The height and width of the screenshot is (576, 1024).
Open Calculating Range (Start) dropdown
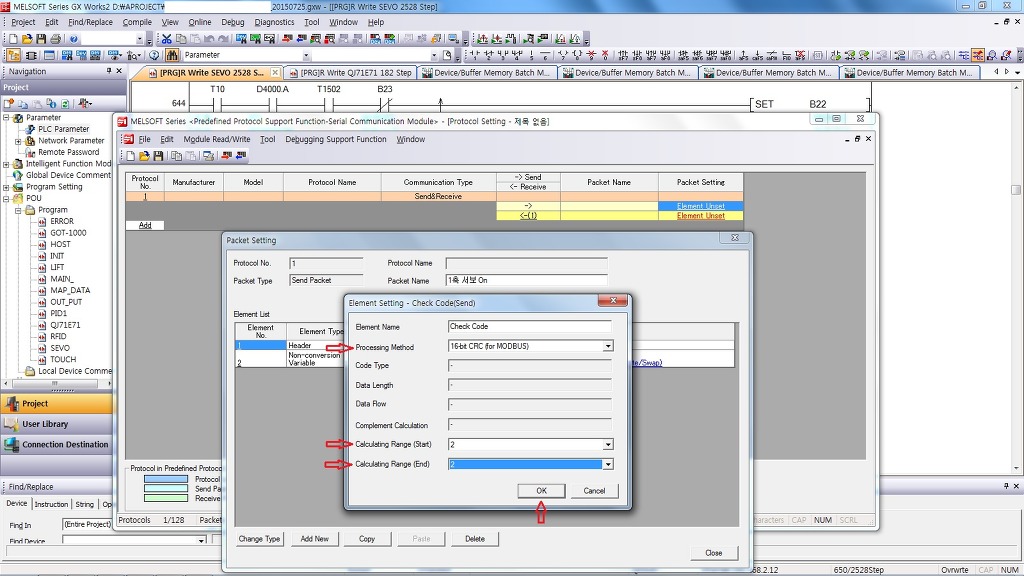click(x=607, y=445)
